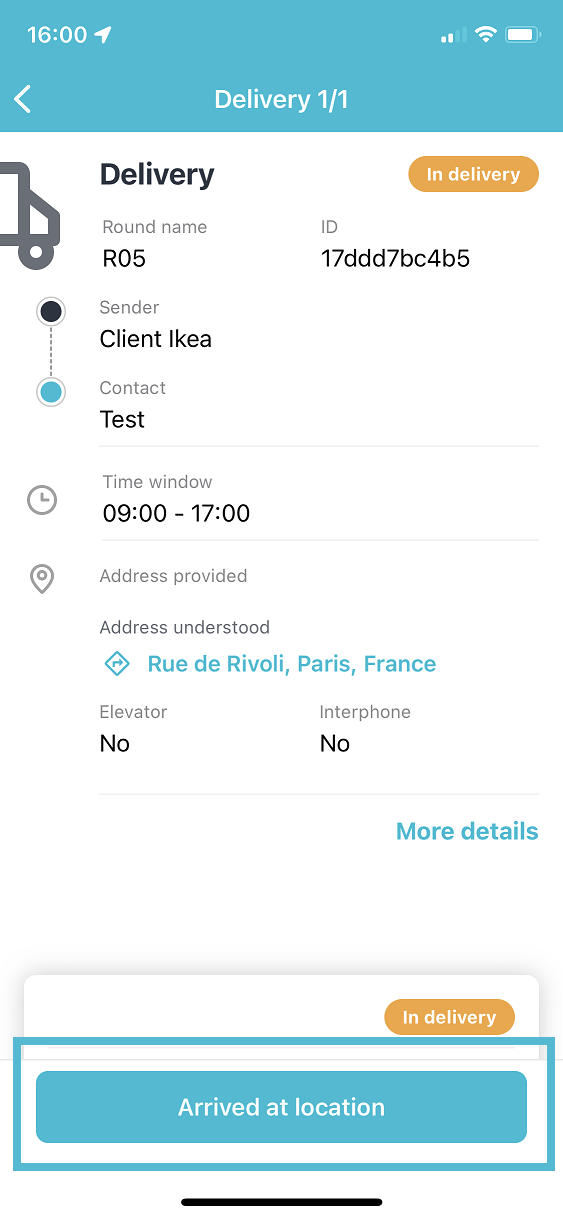563x1218 pixels.
Task: Open Rue de Rivoli address link
Action: (x=291, y=664)
